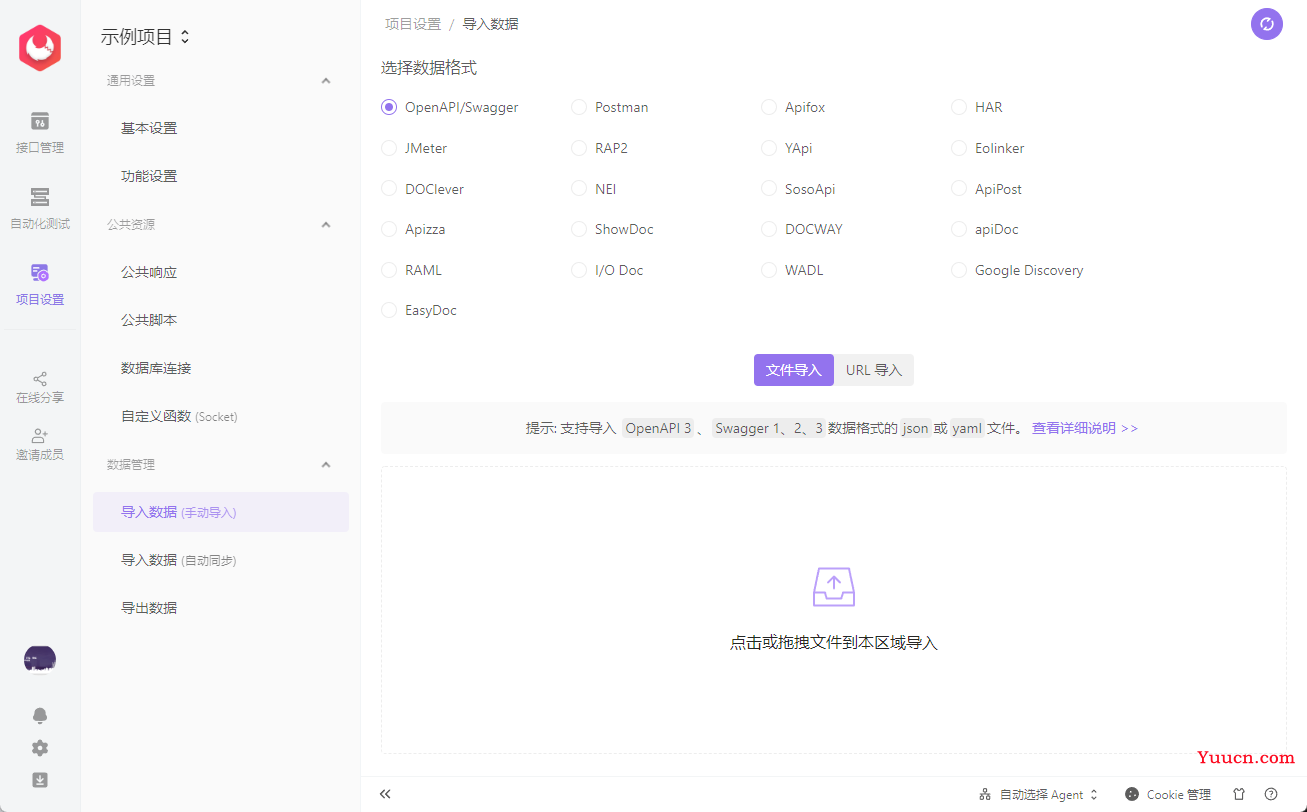Select OpenAPI/Swagger format radio
1307x812 pixels.
point(389,107)
